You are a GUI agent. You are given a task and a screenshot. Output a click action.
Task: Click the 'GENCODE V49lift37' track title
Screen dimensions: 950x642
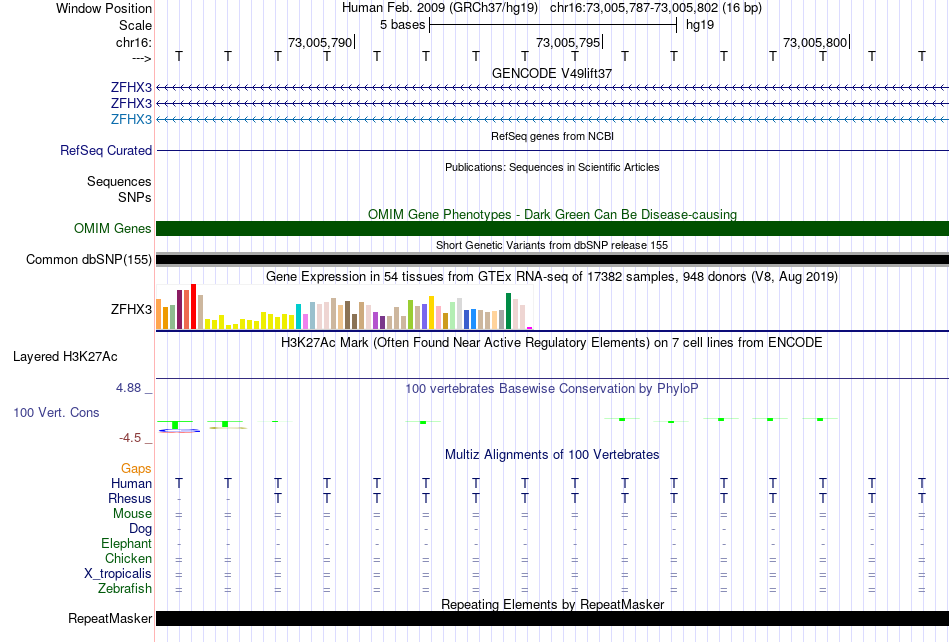pos(552,73)
